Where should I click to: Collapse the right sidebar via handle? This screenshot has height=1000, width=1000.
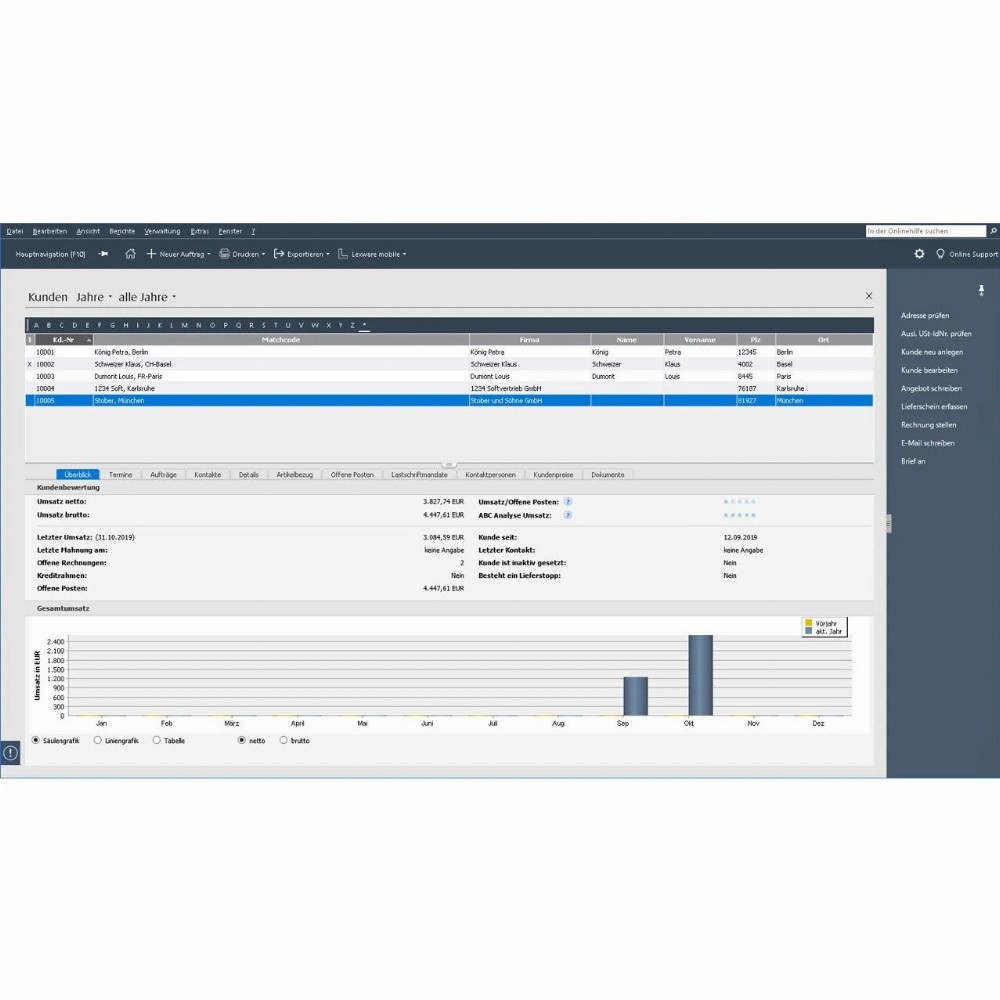[888, 524]
